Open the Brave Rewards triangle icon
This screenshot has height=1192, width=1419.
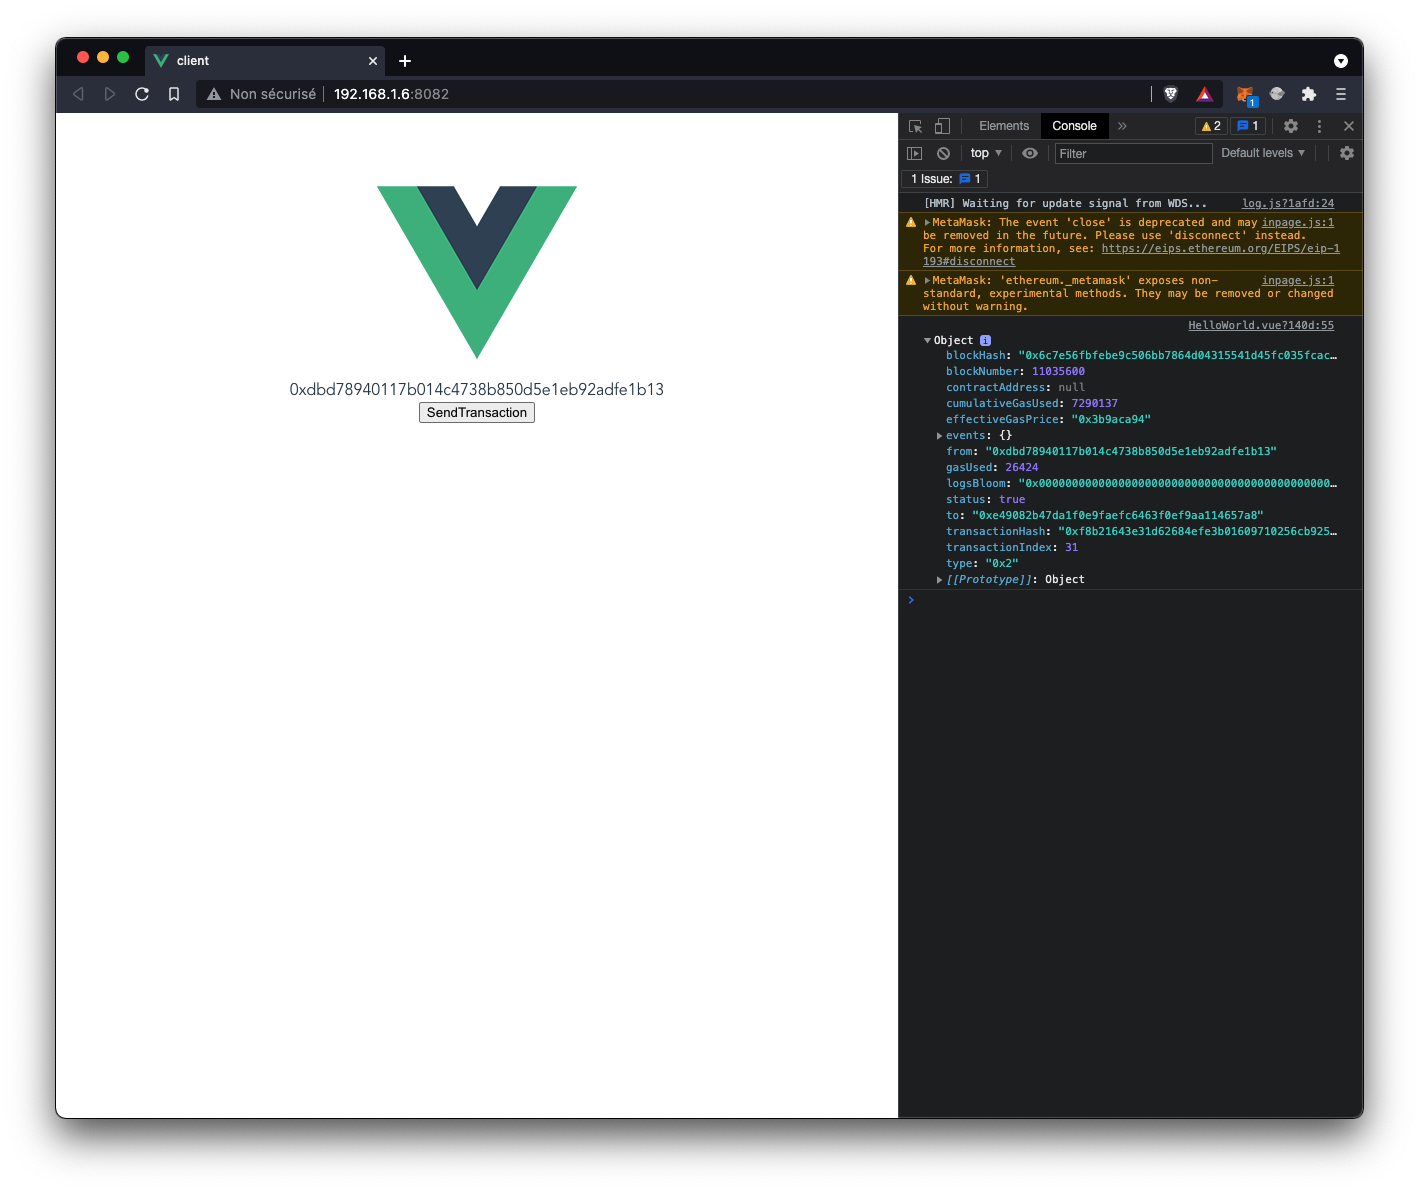[x=1205, y=94]
